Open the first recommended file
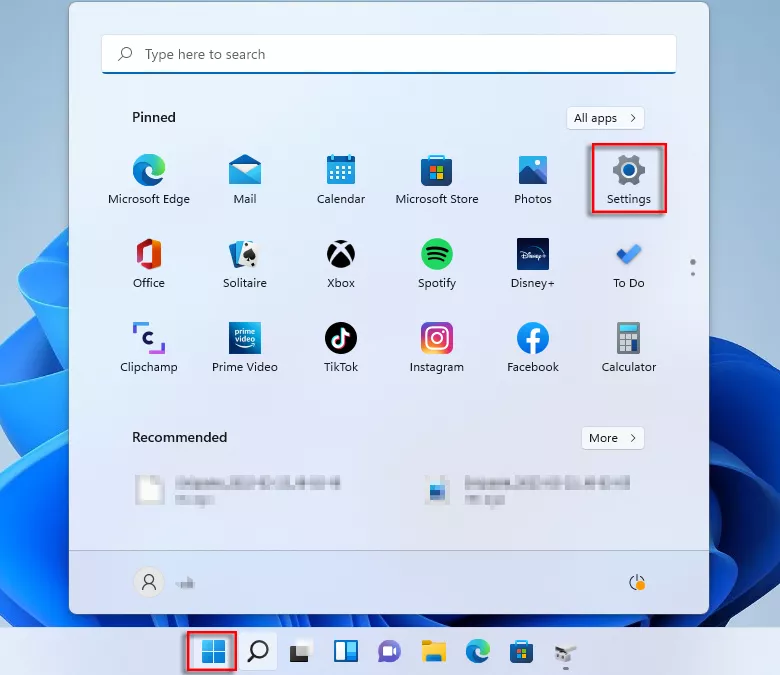 238,490
